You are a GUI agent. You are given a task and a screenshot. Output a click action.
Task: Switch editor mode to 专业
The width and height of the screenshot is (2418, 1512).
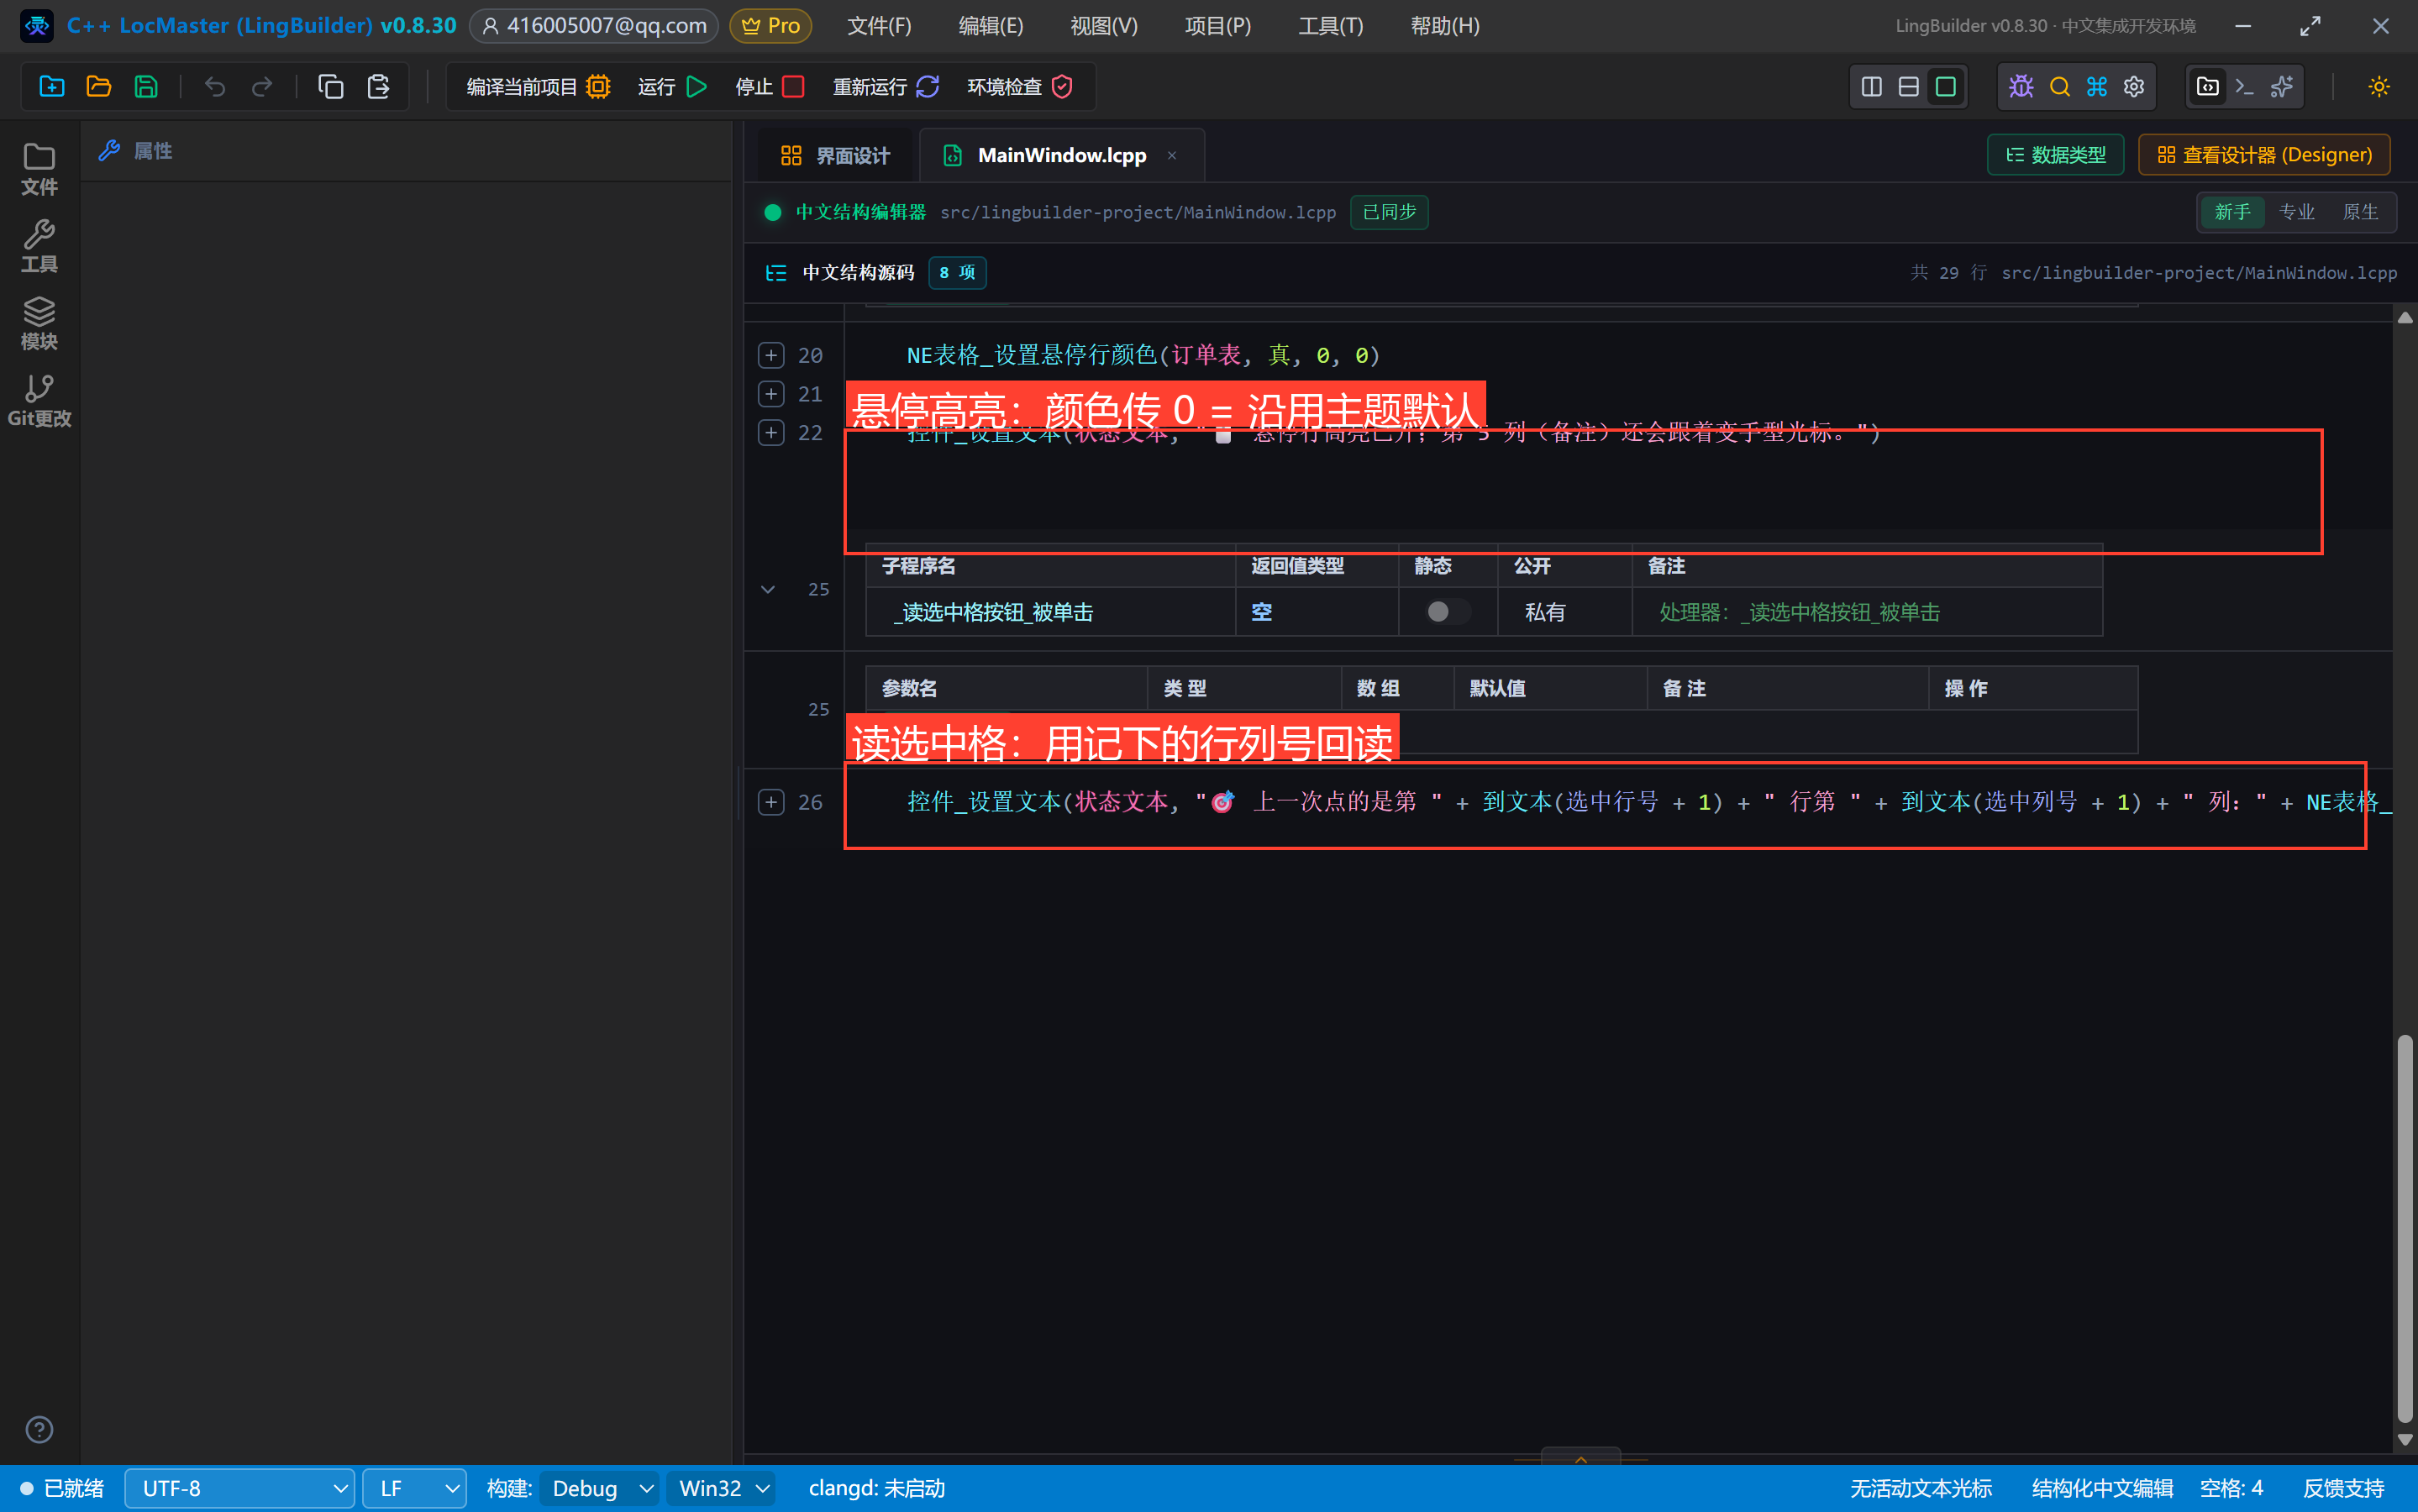click(x=2296, y=212)
